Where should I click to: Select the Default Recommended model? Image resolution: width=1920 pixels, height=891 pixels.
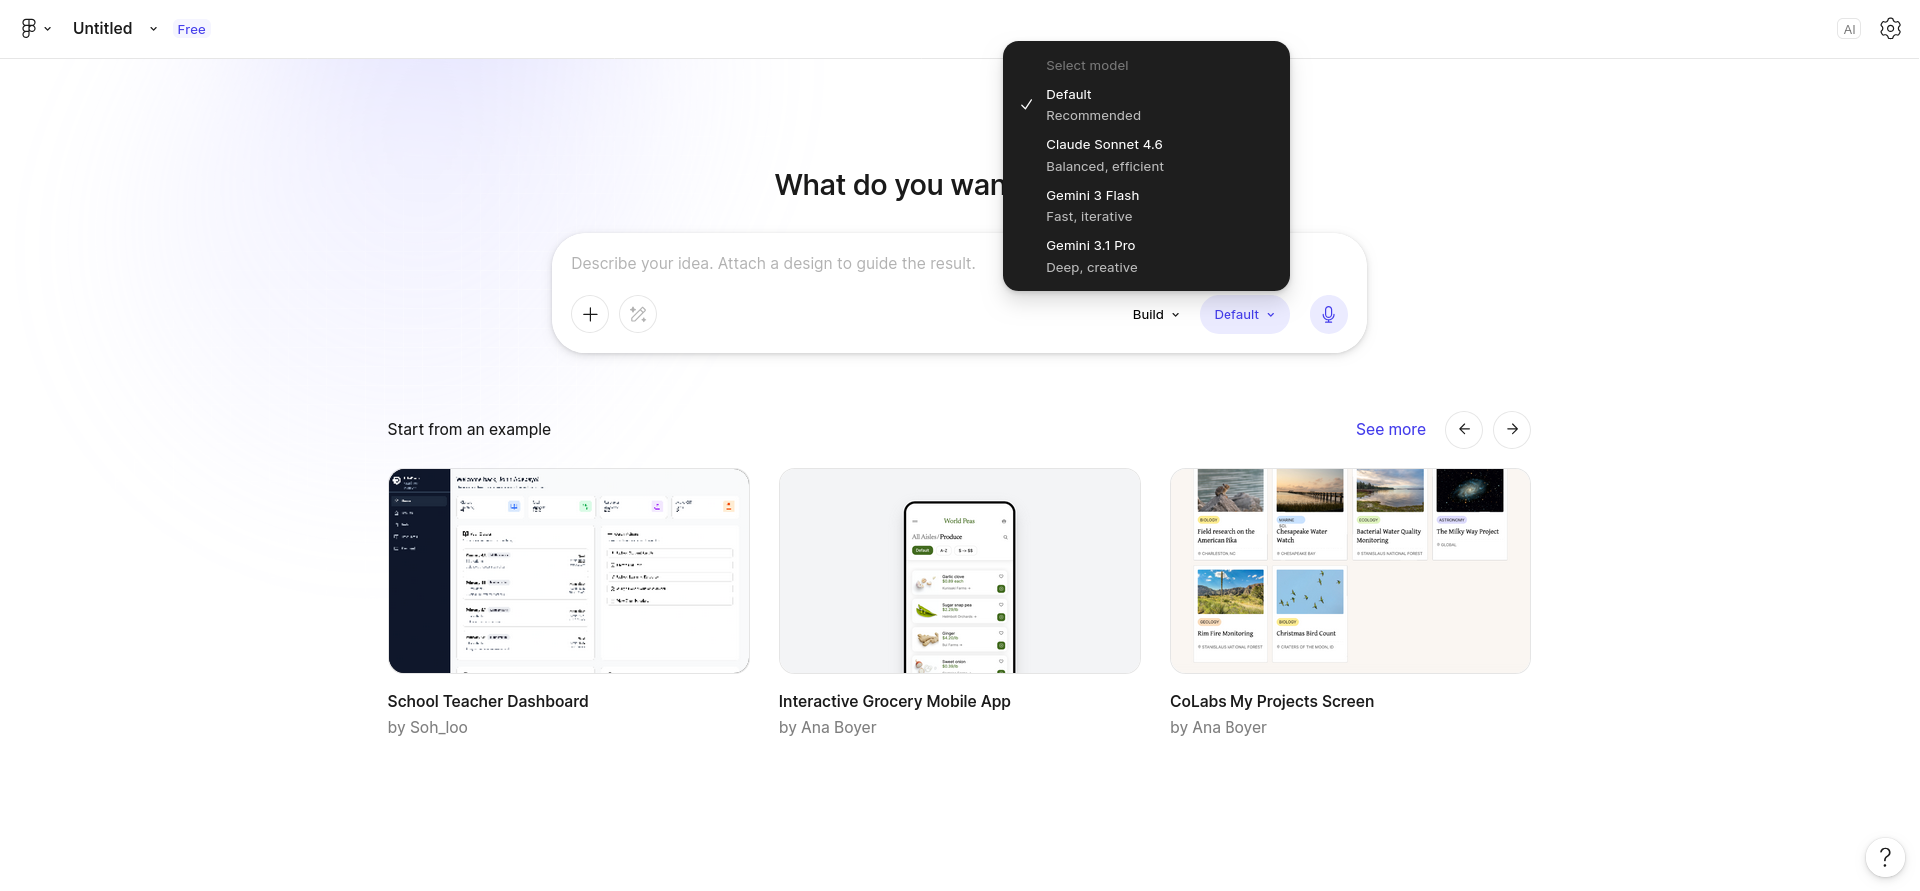(1146, 105)
